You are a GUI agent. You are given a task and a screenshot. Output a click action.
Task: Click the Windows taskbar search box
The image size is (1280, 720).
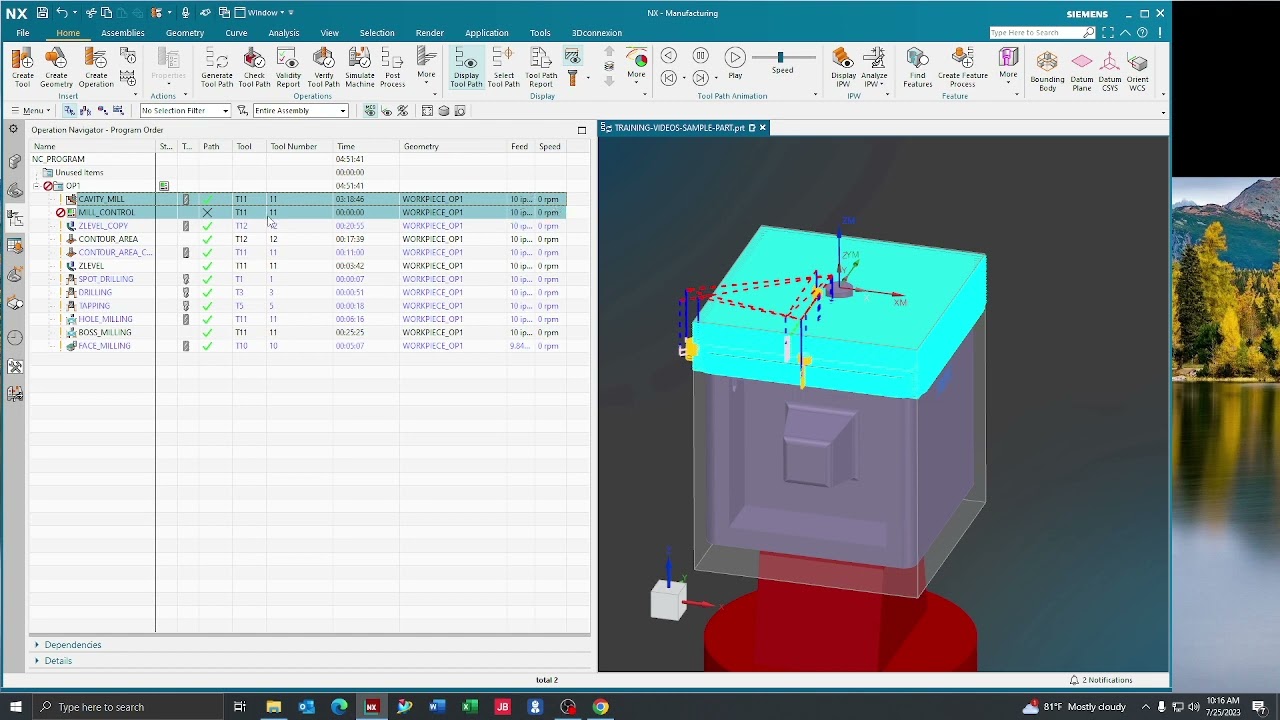pos(128,707)
